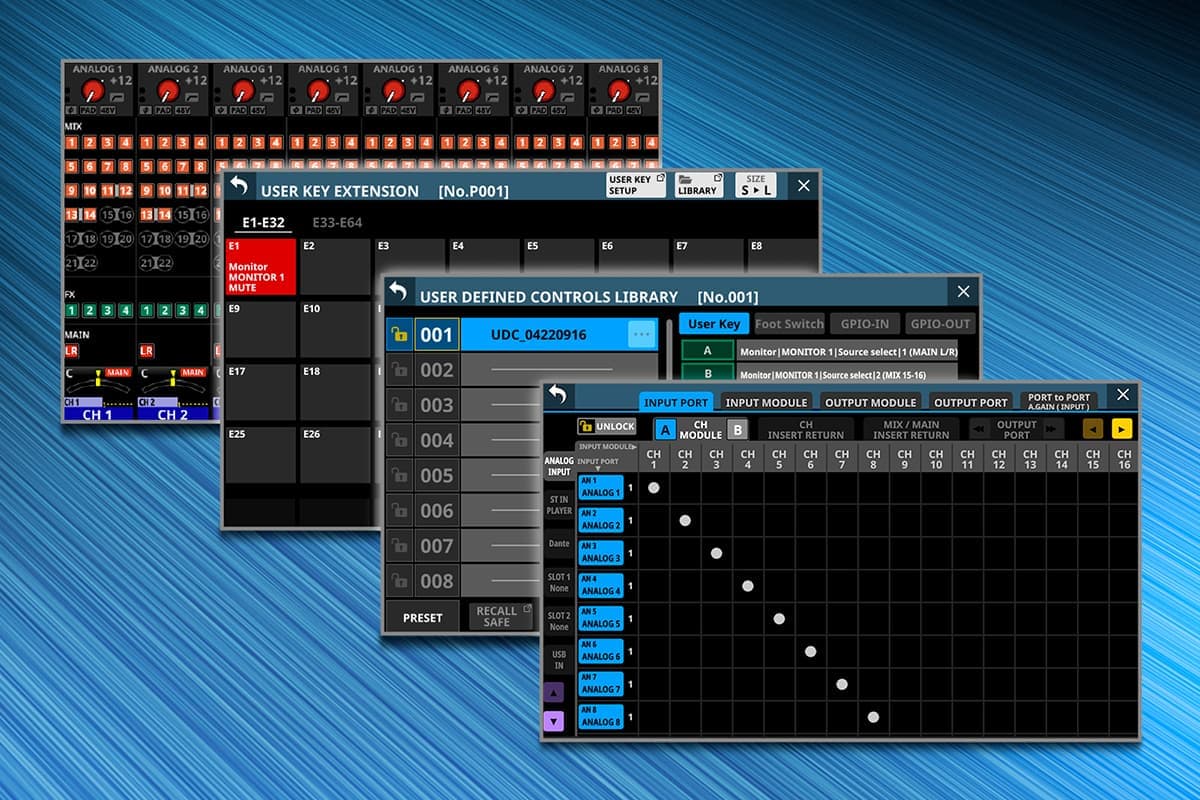Click the pan arc on the CH 1 strip

click(97, 382)
